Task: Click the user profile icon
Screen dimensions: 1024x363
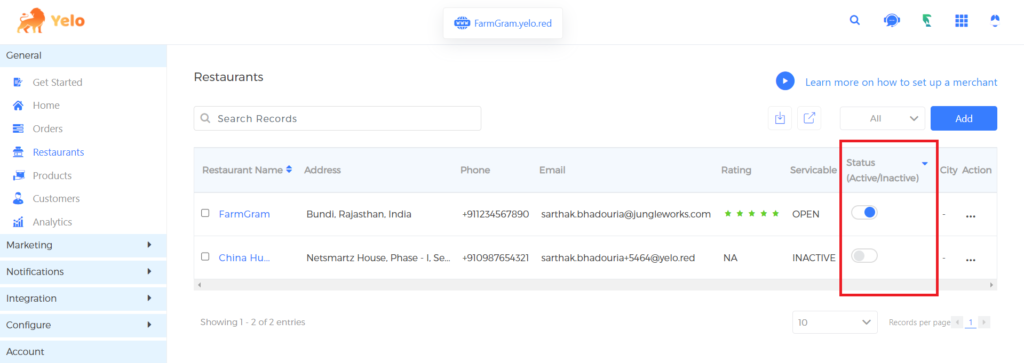Action: (x=995, y=20)
